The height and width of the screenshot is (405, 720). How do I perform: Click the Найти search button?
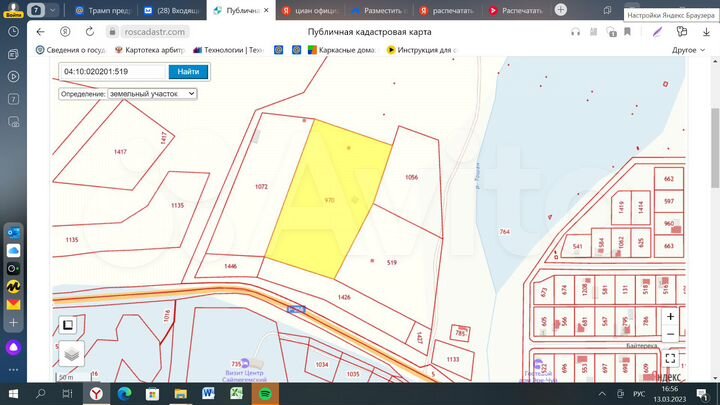188,72
